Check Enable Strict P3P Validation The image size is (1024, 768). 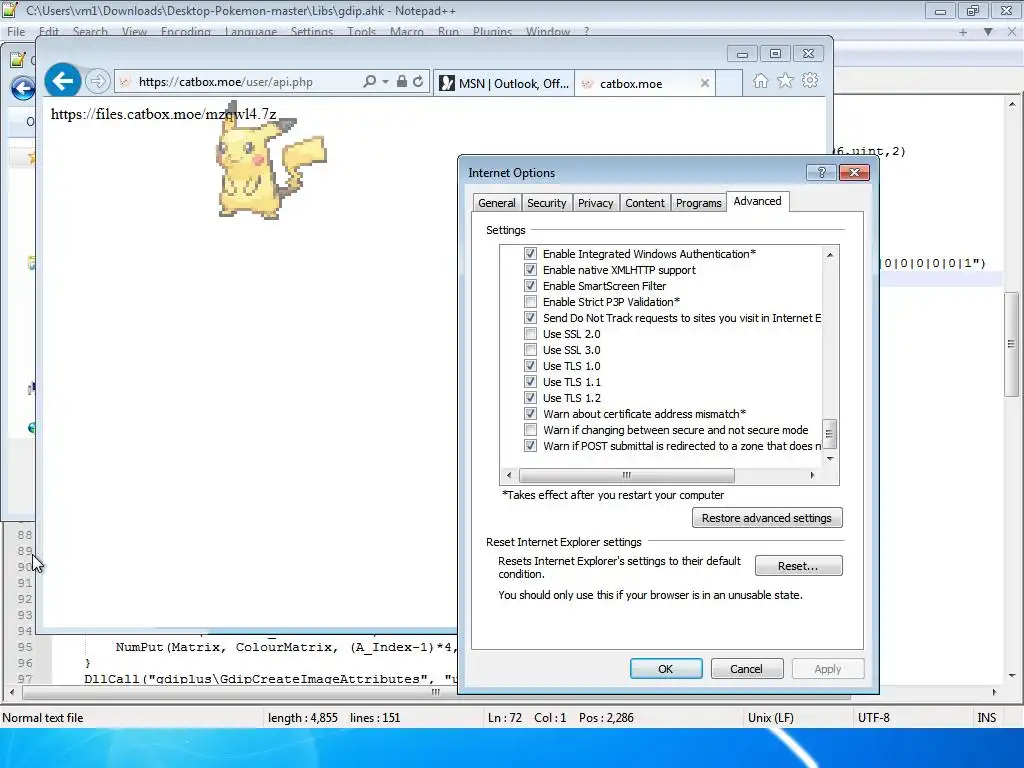[530, 302]
